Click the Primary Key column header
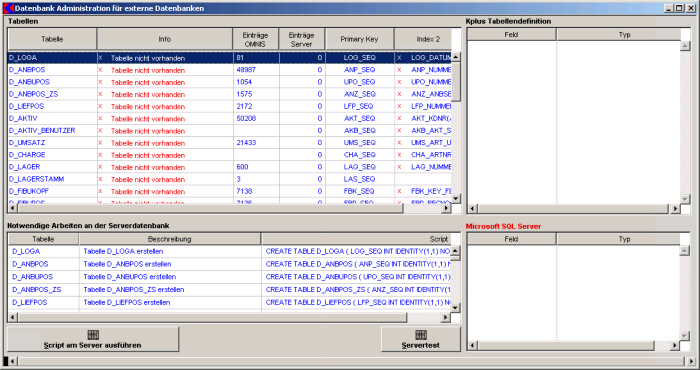Image resolution: width=700 pixels, height=370 pixels. (x=359, y=39)
